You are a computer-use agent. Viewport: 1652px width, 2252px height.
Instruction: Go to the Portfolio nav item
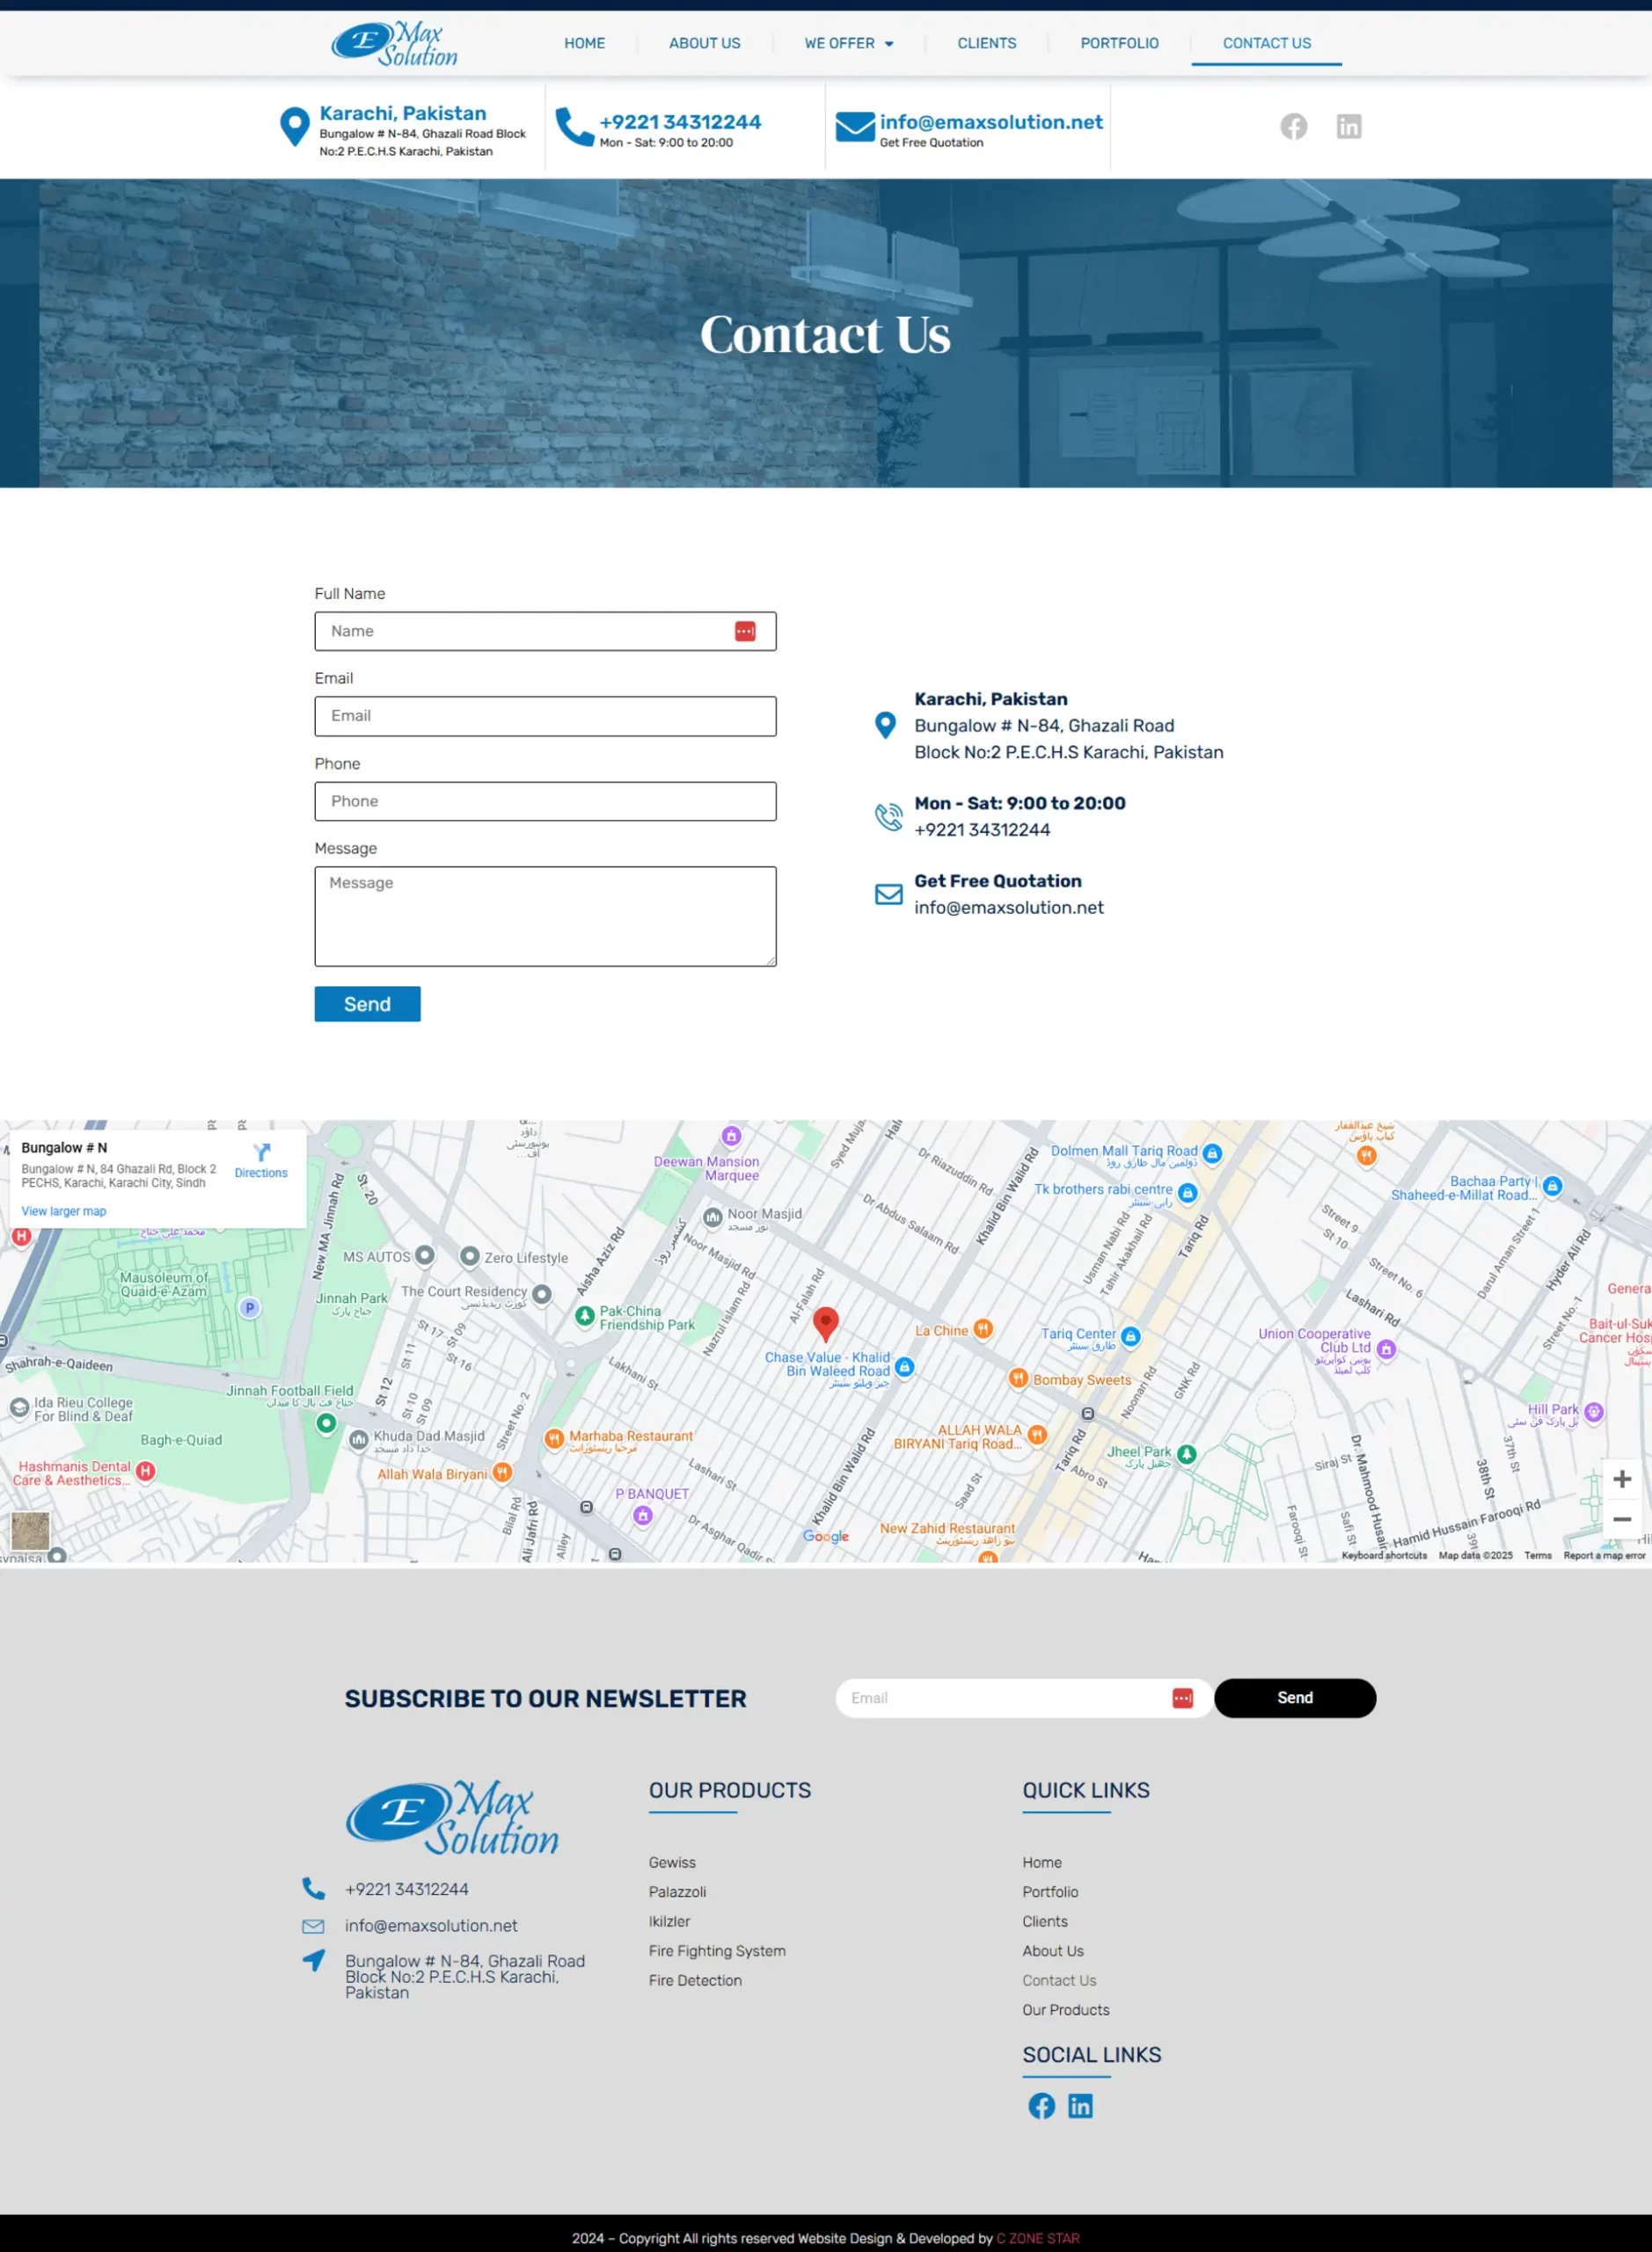(1119, 43)
